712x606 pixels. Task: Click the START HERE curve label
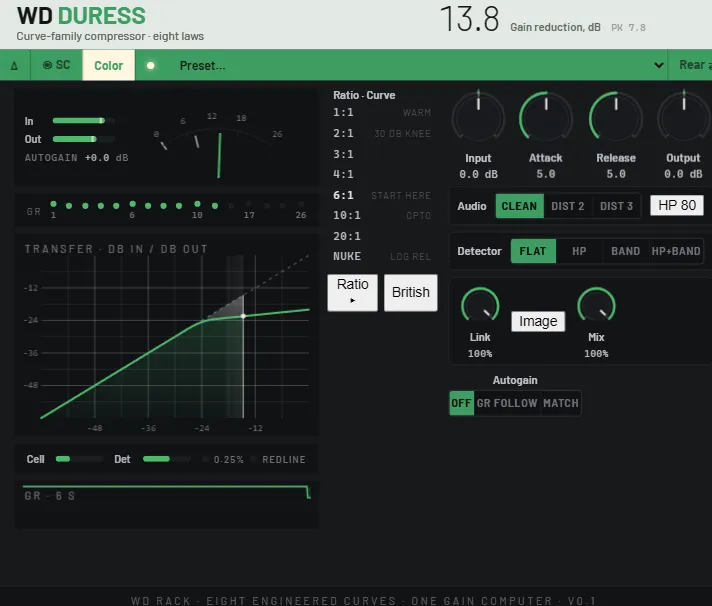click(401, 196)
